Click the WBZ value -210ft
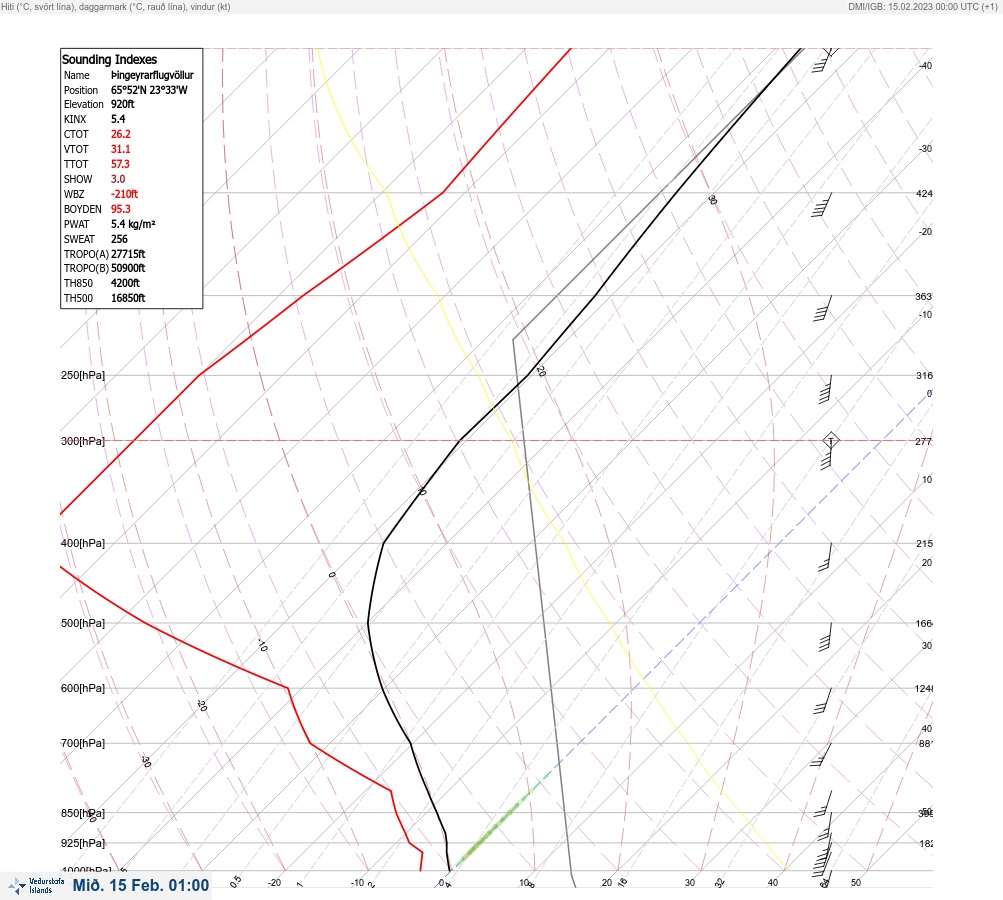The width and height of the screenshot is (1003, 900). pyautogui.click(x=124, y=194)
